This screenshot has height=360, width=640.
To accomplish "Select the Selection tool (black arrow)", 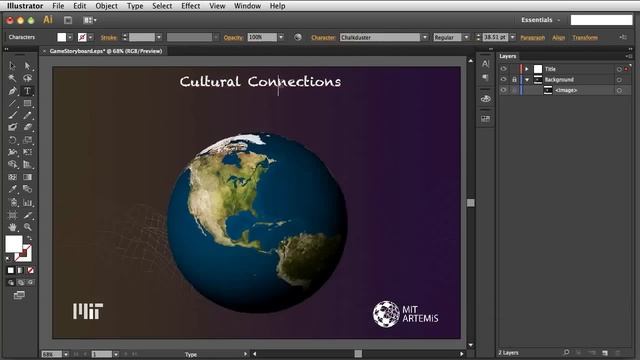I will click(12, 66).
